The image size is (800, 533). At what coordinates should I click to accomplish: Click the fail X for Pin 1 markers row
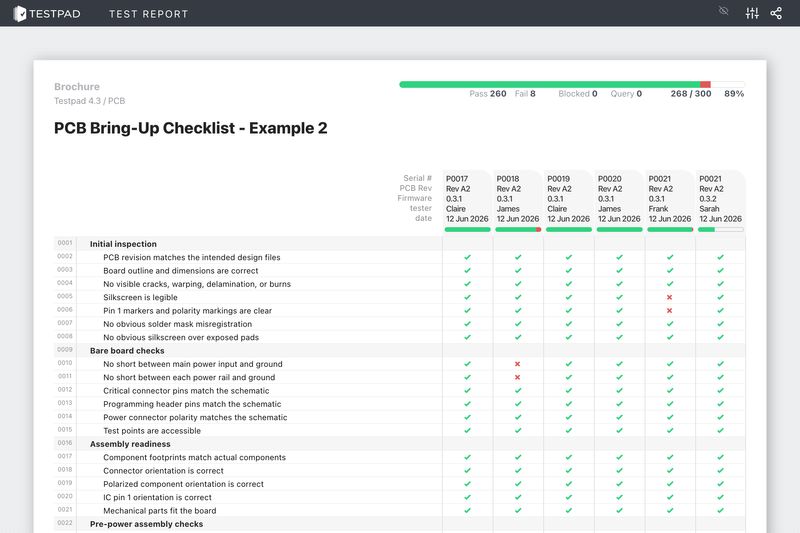pos(669,311)
